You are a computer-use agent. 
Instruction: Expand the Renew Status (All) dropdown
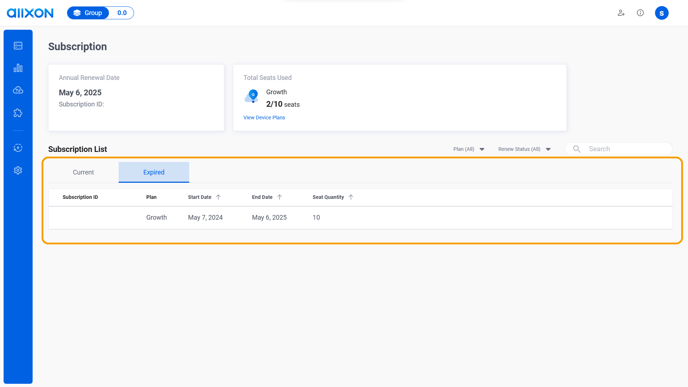(x=524, y=149)
